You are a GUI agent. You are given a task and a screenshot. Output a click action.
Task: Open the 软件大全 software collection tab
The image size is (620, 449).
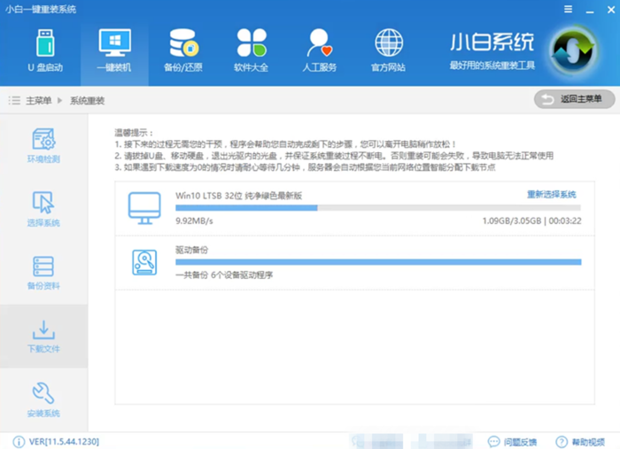pyautogui.click(x=251, y=51)
